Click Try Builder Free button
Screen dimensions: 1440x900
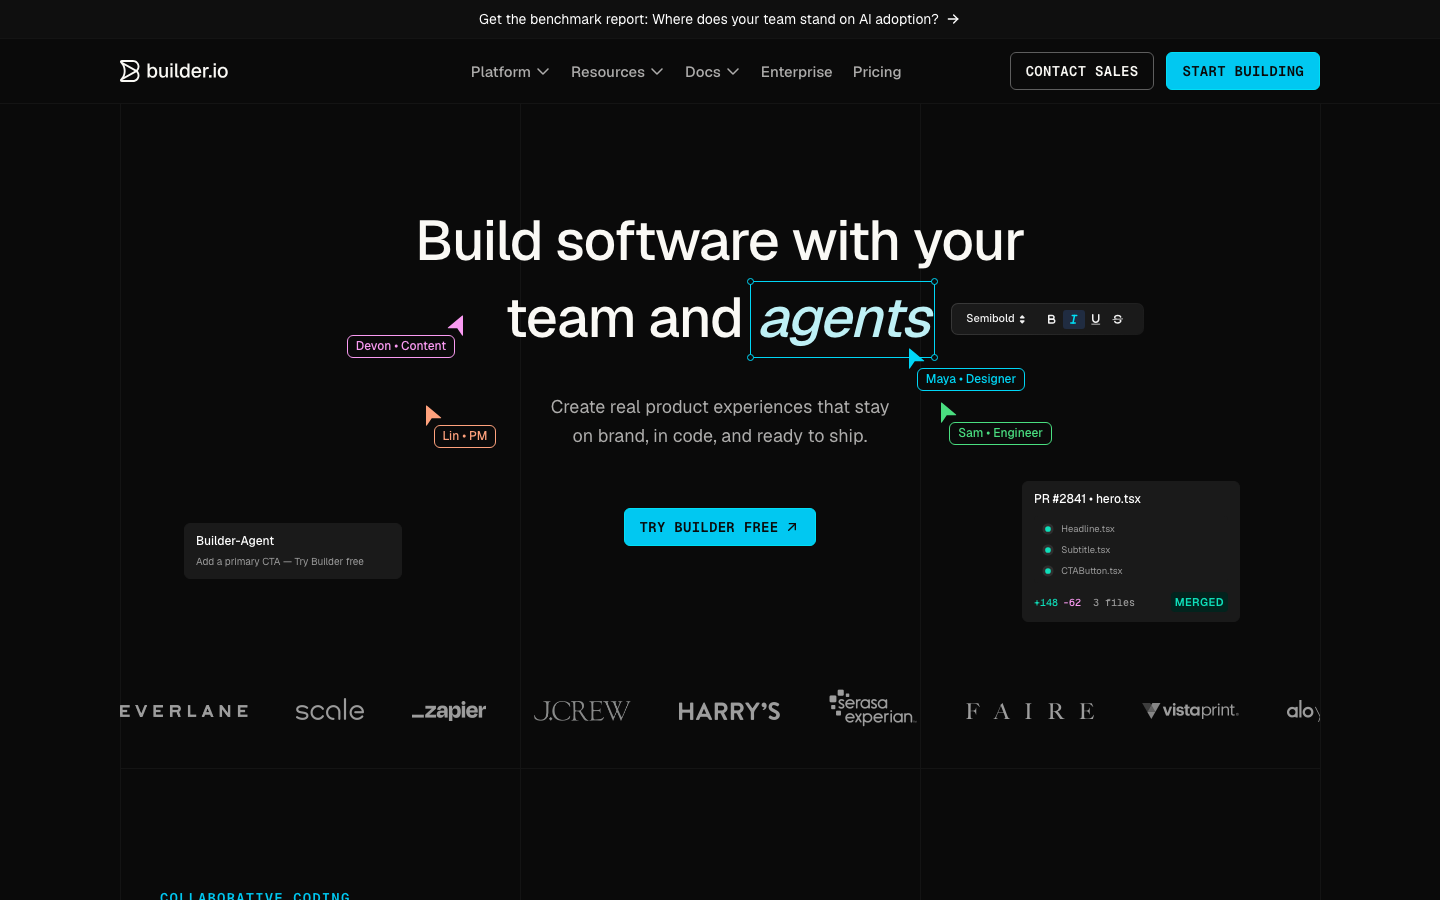point(720,527)
